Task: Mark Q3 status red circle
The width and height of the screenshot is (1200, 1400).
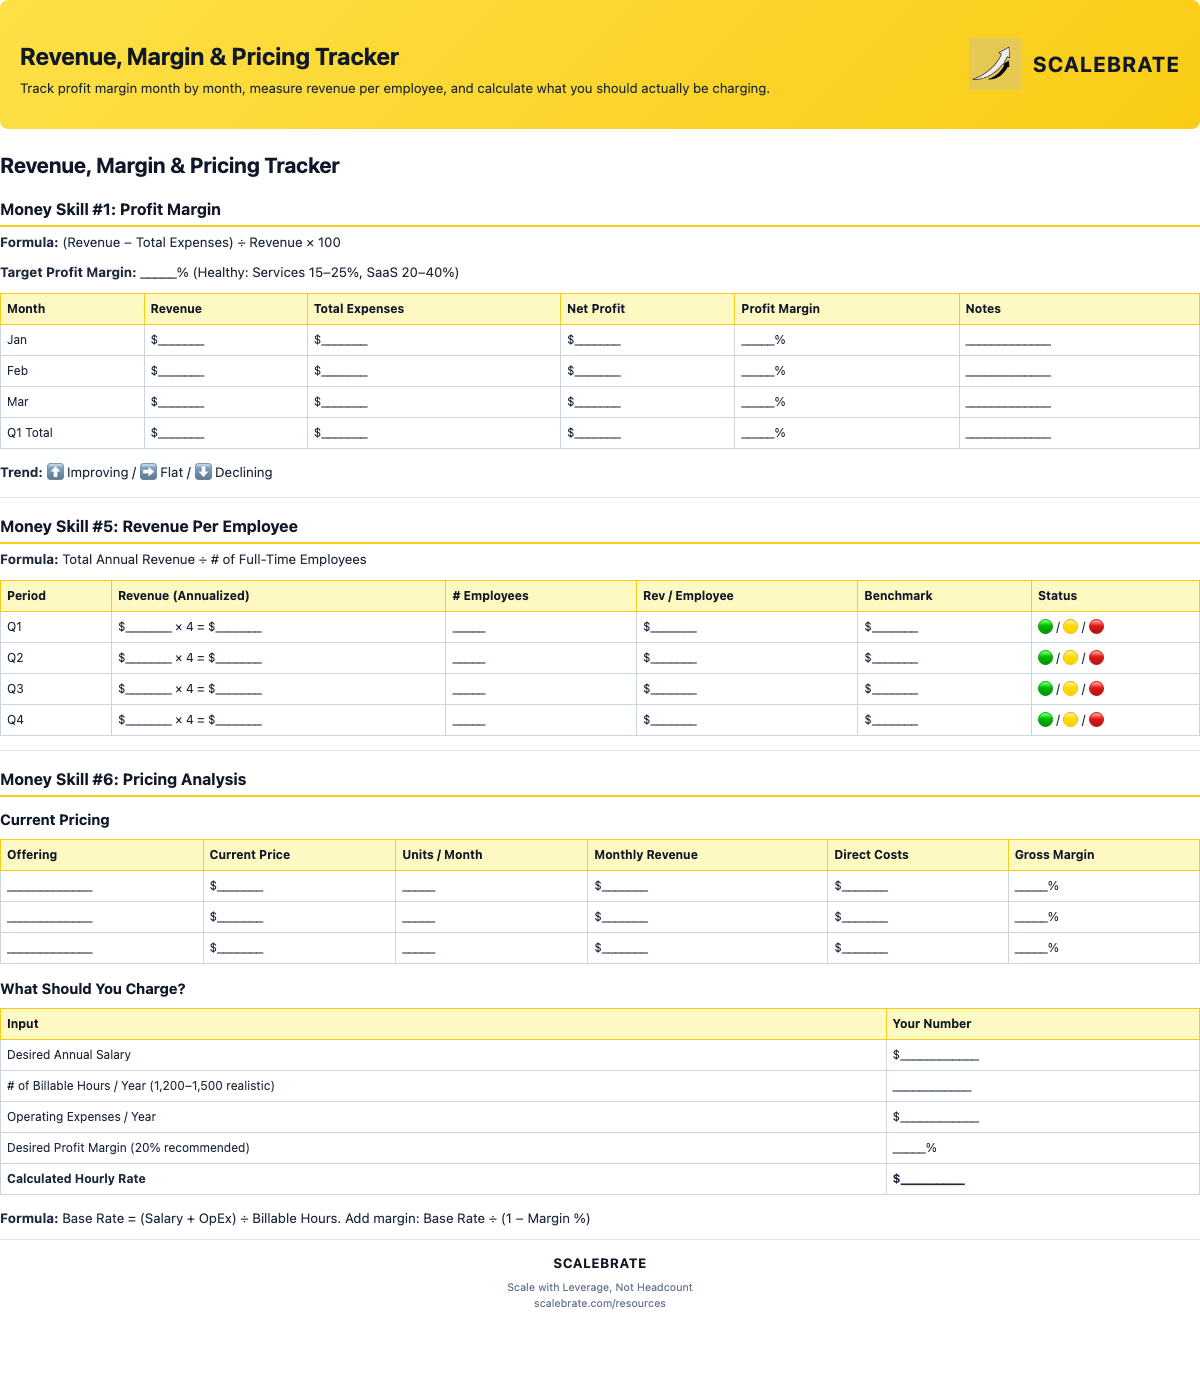Action: click(x=1097, y=689)
